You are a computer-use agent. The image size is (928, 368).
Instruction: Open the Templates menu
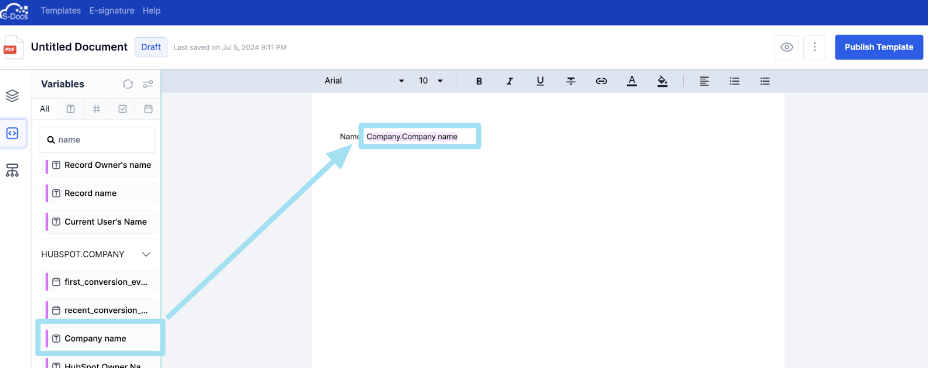[61, 11]
